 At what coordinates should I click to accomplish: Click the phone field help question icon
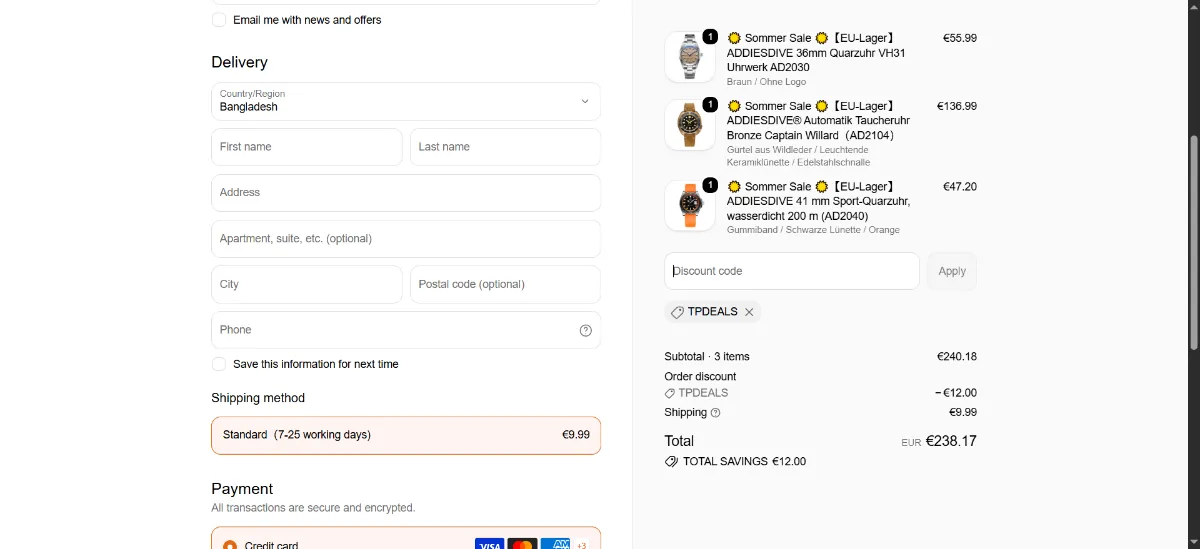click(586, 330)
